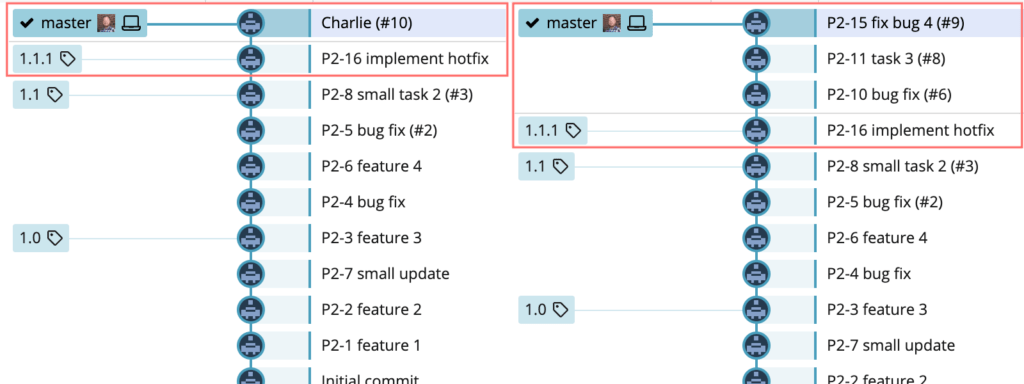Viewport: 1024px width, 384px height.
Task: Select commit P2-10 bug fix (#6)
Action: 889,95
